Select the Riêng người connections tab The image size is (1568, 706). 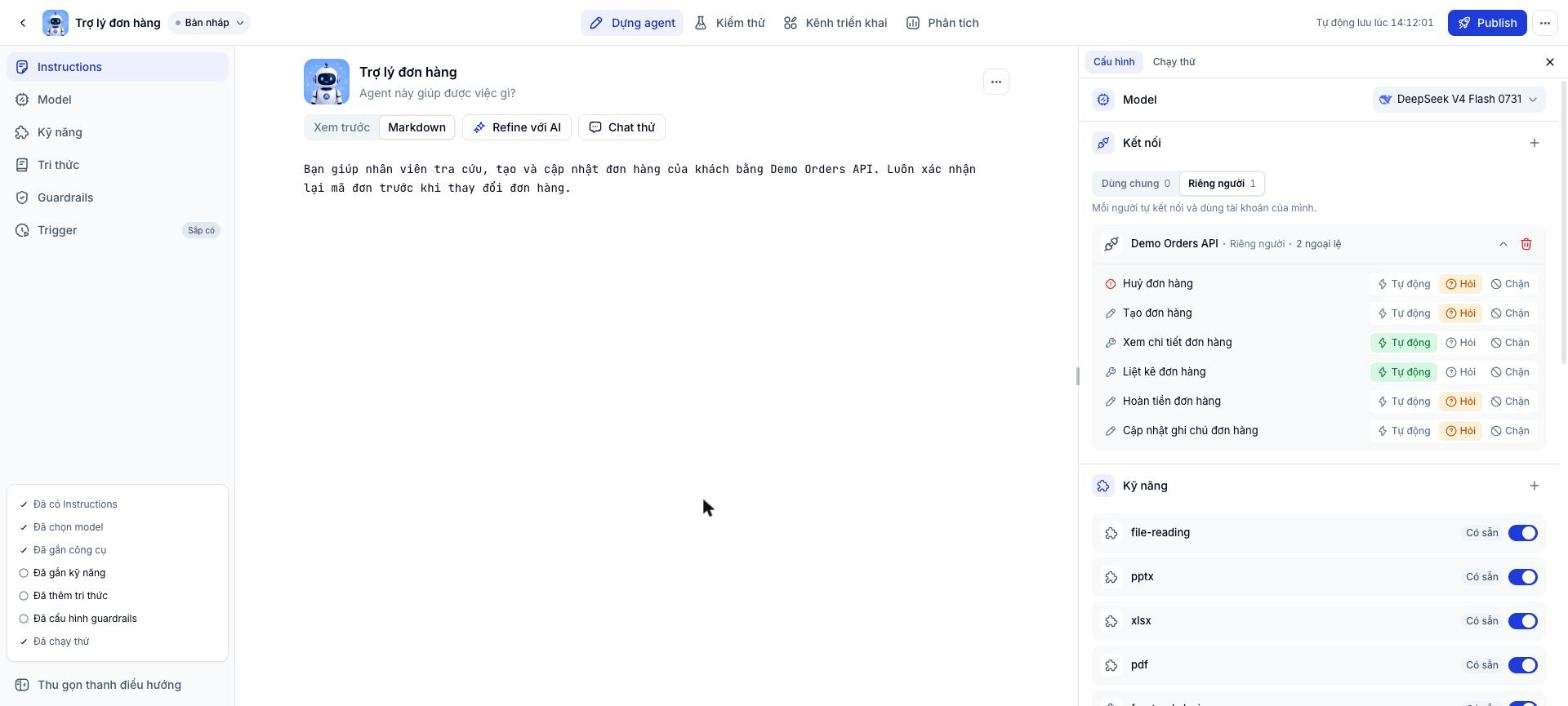[x=1221, y=183]
